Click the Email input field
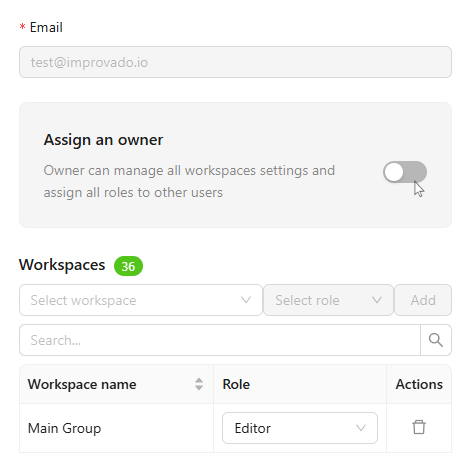 tap(235, 62)
